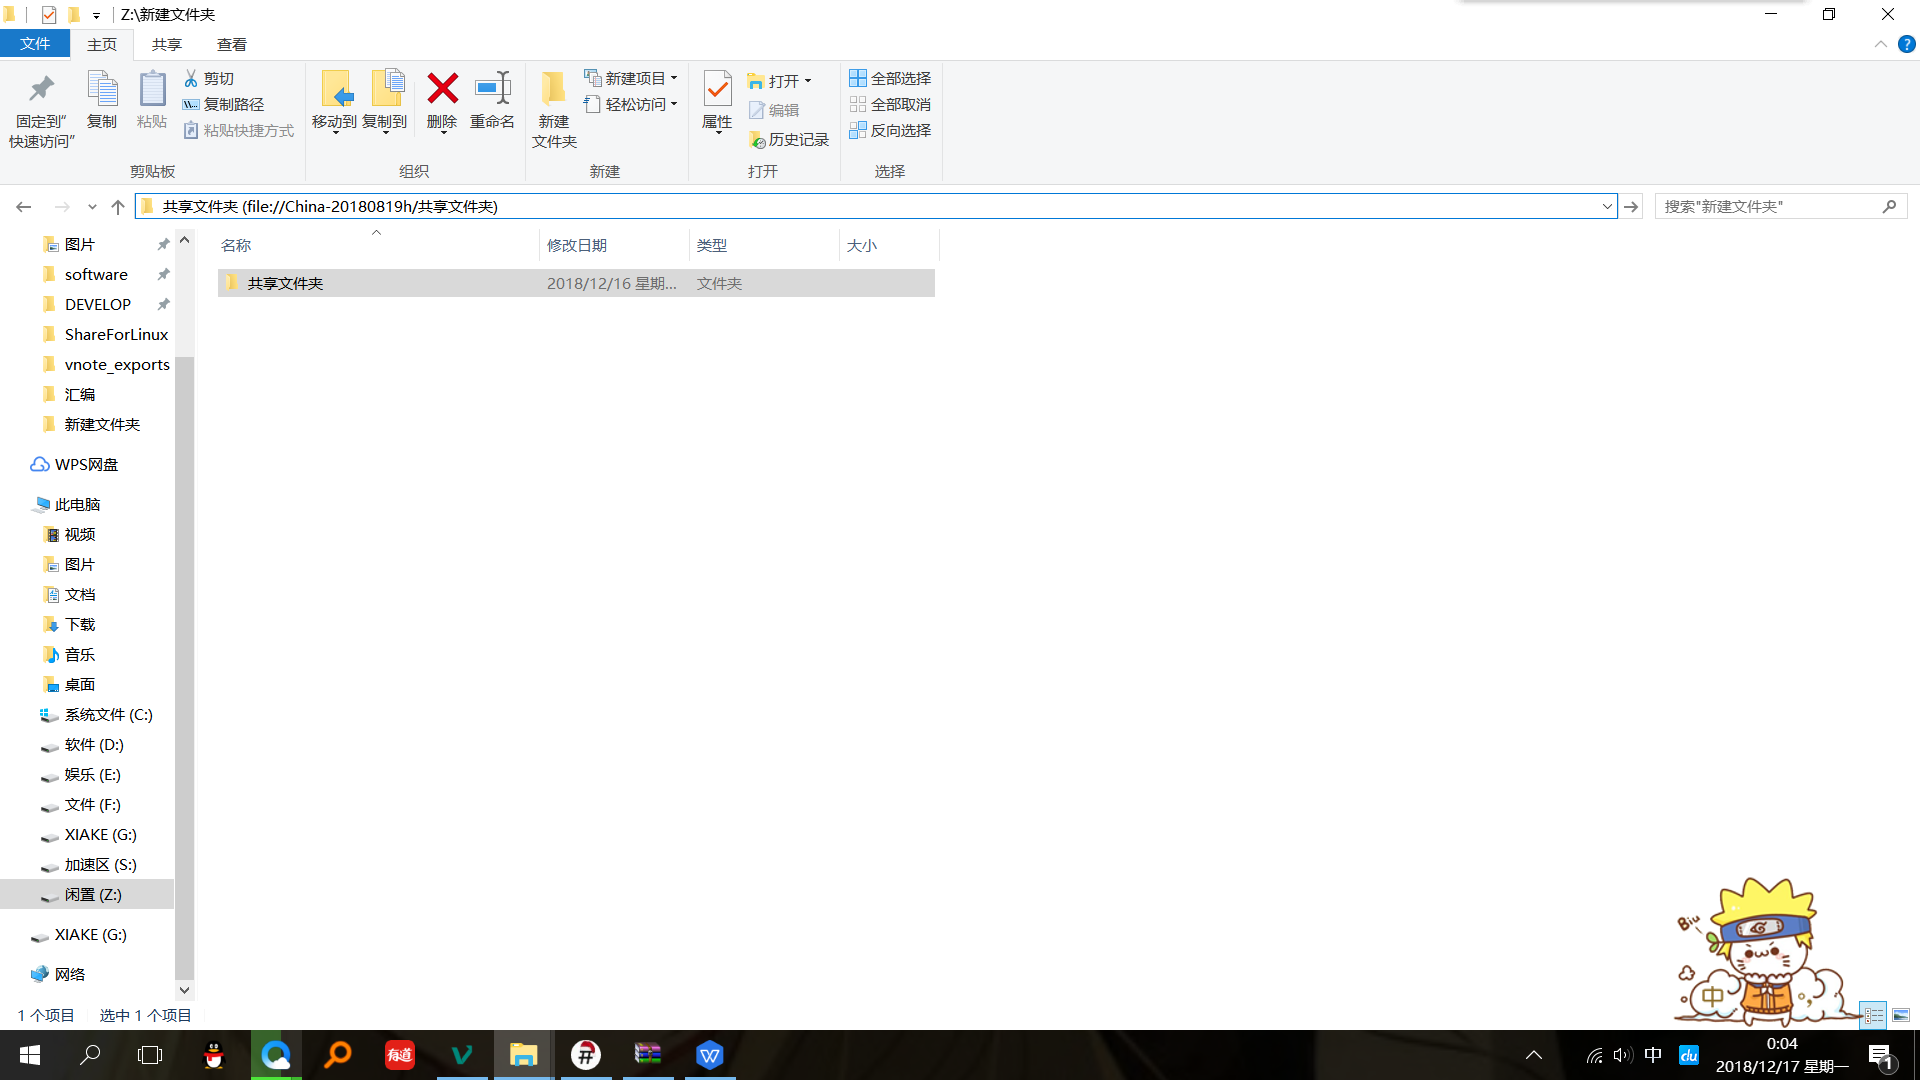Open WPS Office from the taskbar
The height and width of the screenshot is (1080, 1920).
pos(709,1055)
